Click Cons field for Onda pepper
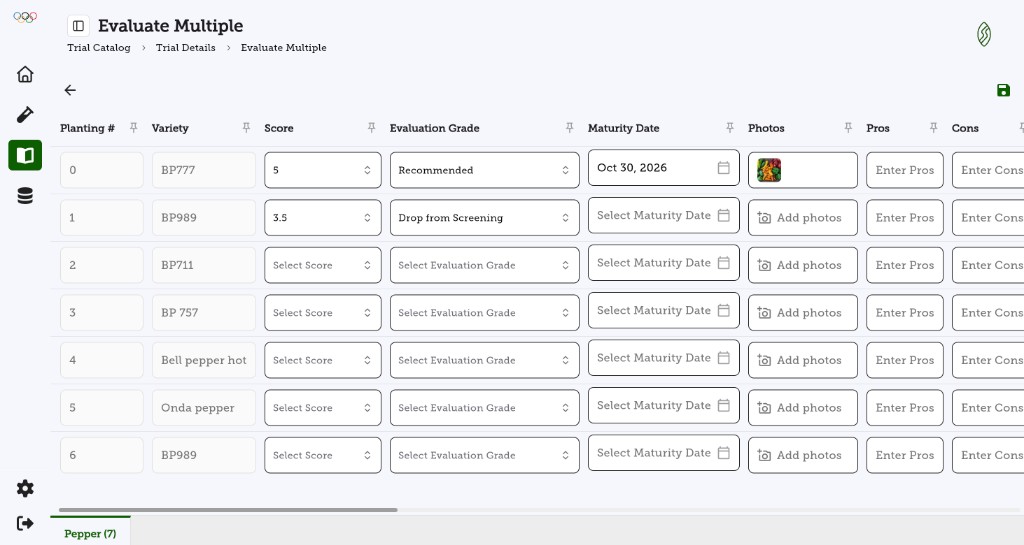Viewport: 1024px width, 545px height. point(988,408)
